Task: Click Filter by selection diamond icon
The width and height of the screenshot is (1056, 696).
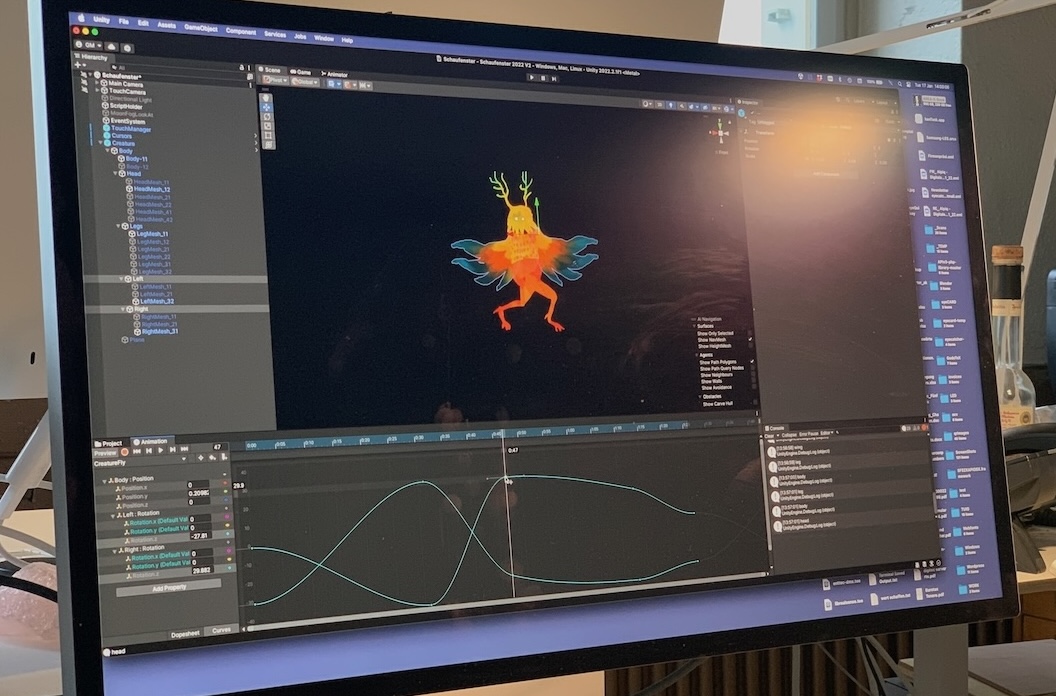Action: (x=201, y=457)
